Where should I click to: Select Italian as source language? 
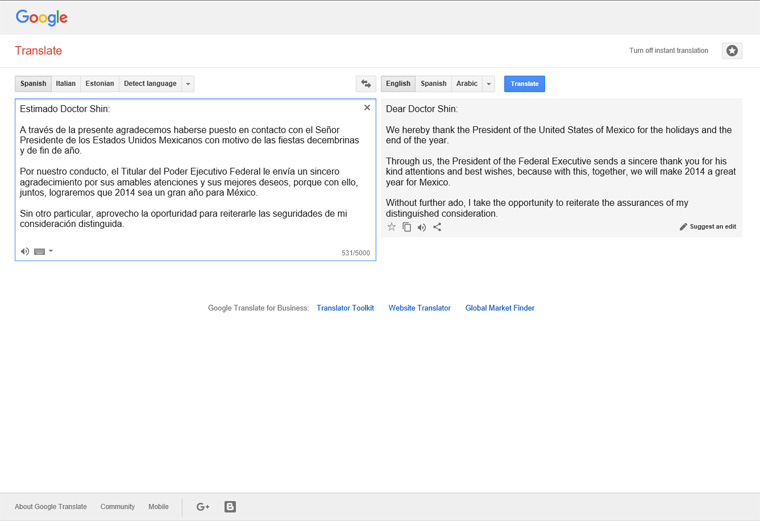pos(65,83)
